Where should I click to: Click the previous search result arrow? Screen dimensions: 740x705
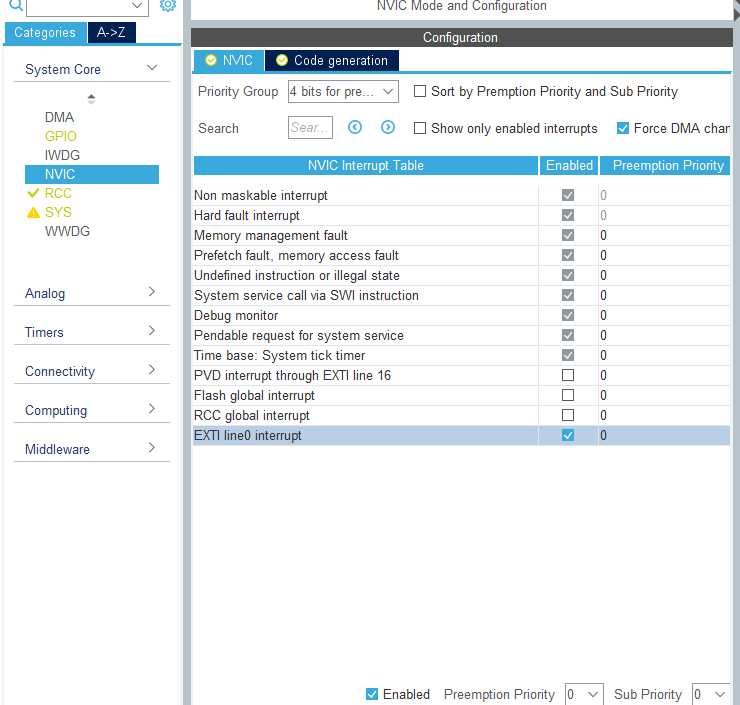tap(355, 127)
